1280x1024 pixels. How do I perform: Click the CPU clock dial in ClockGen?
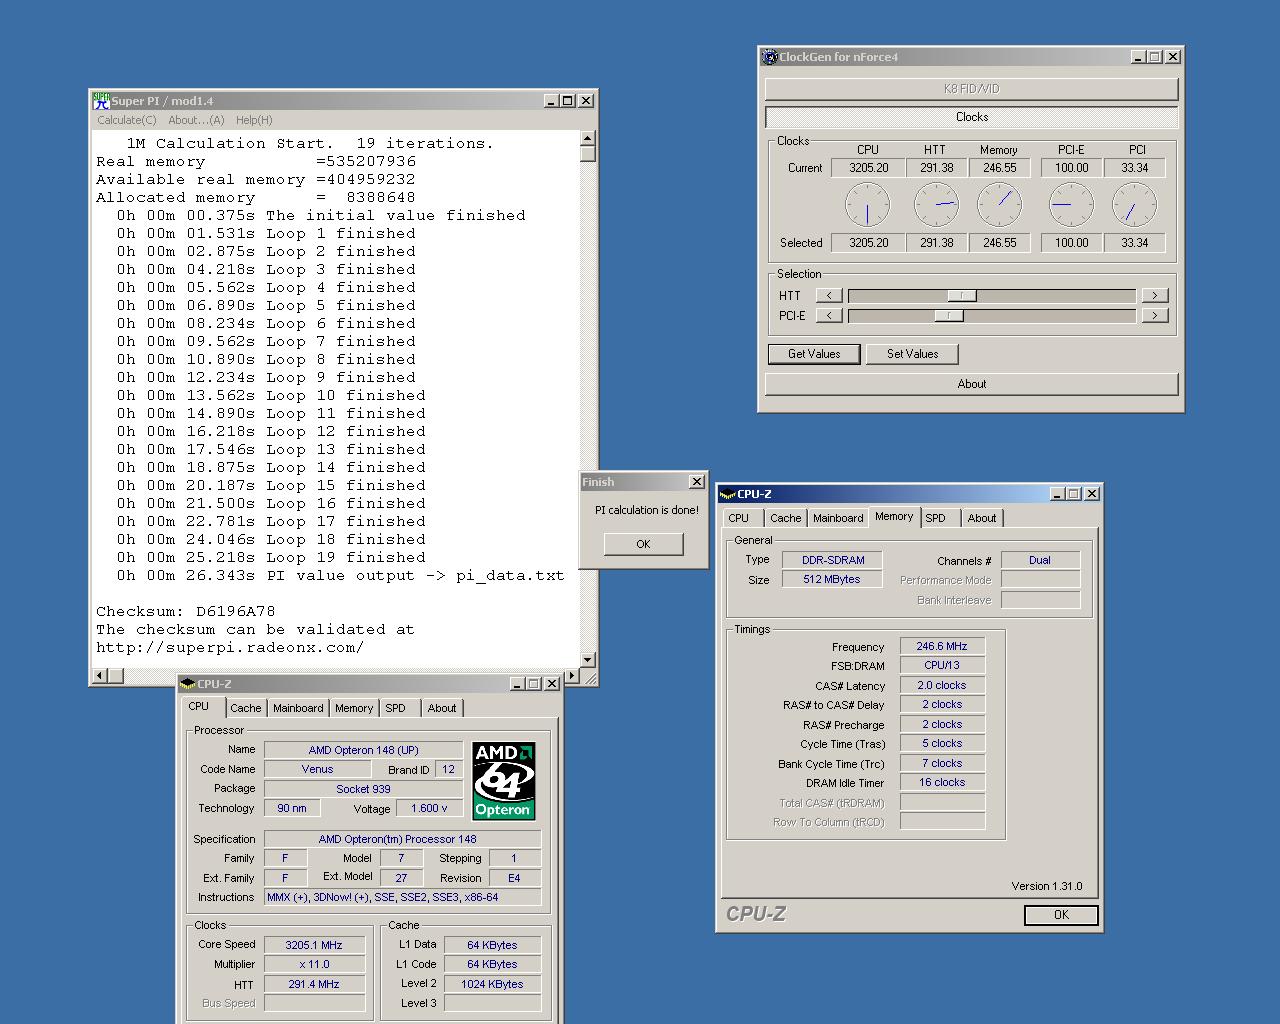point(867,205)
